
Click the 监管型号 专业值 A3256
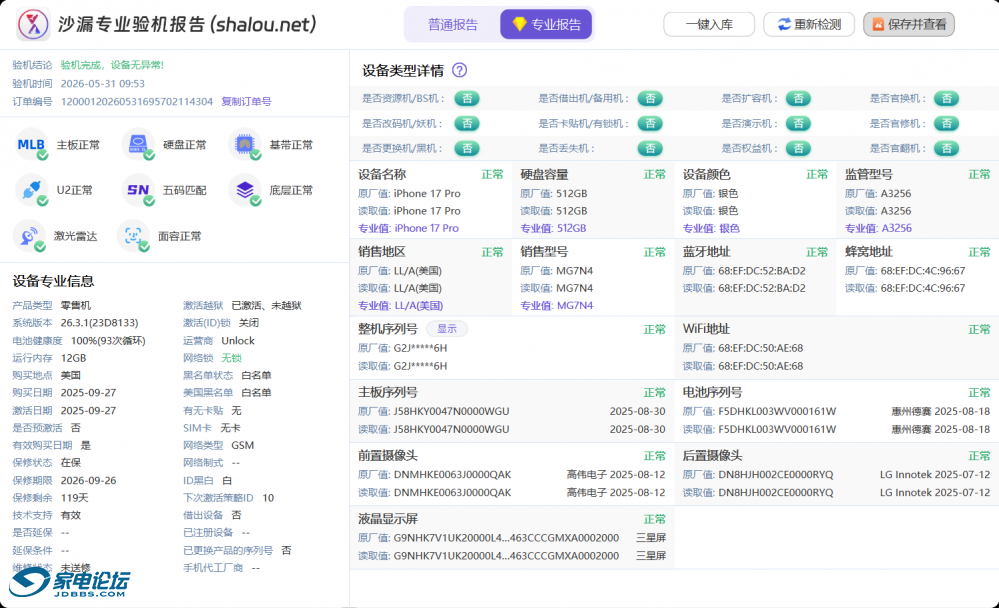pos(896,228)
